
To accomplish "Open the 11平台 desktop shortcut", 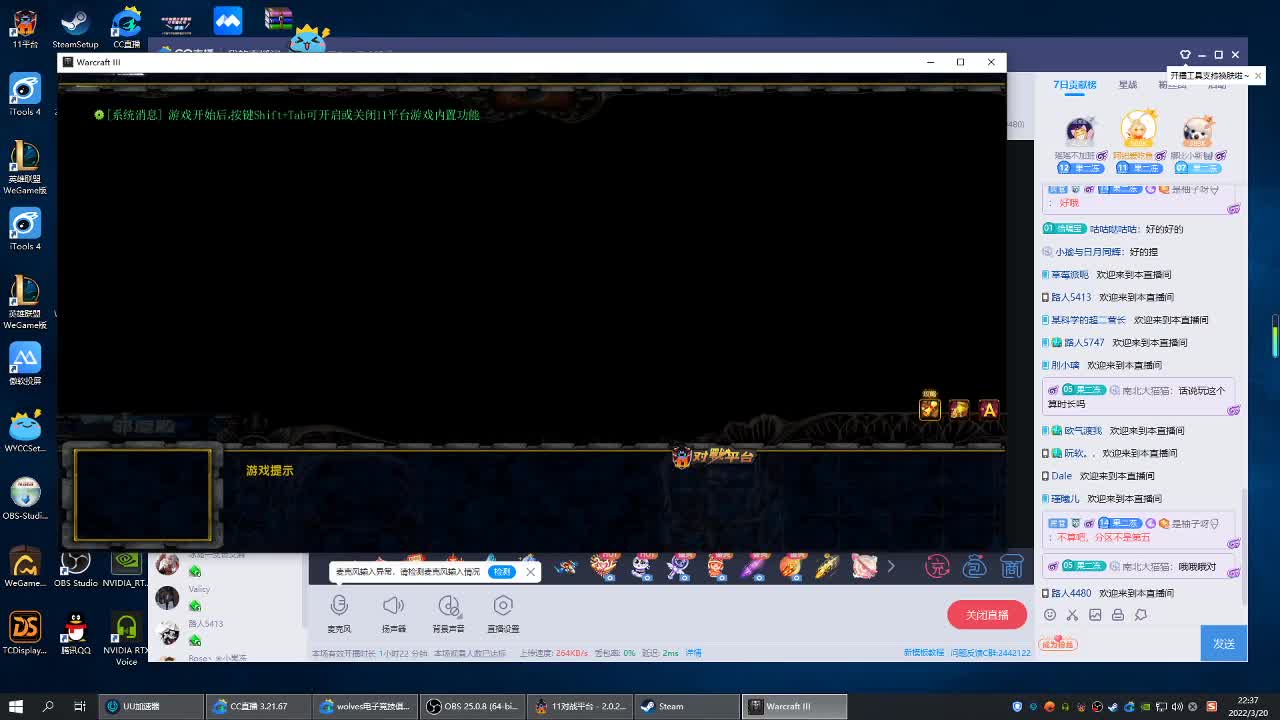I will [x=25, y=29].
